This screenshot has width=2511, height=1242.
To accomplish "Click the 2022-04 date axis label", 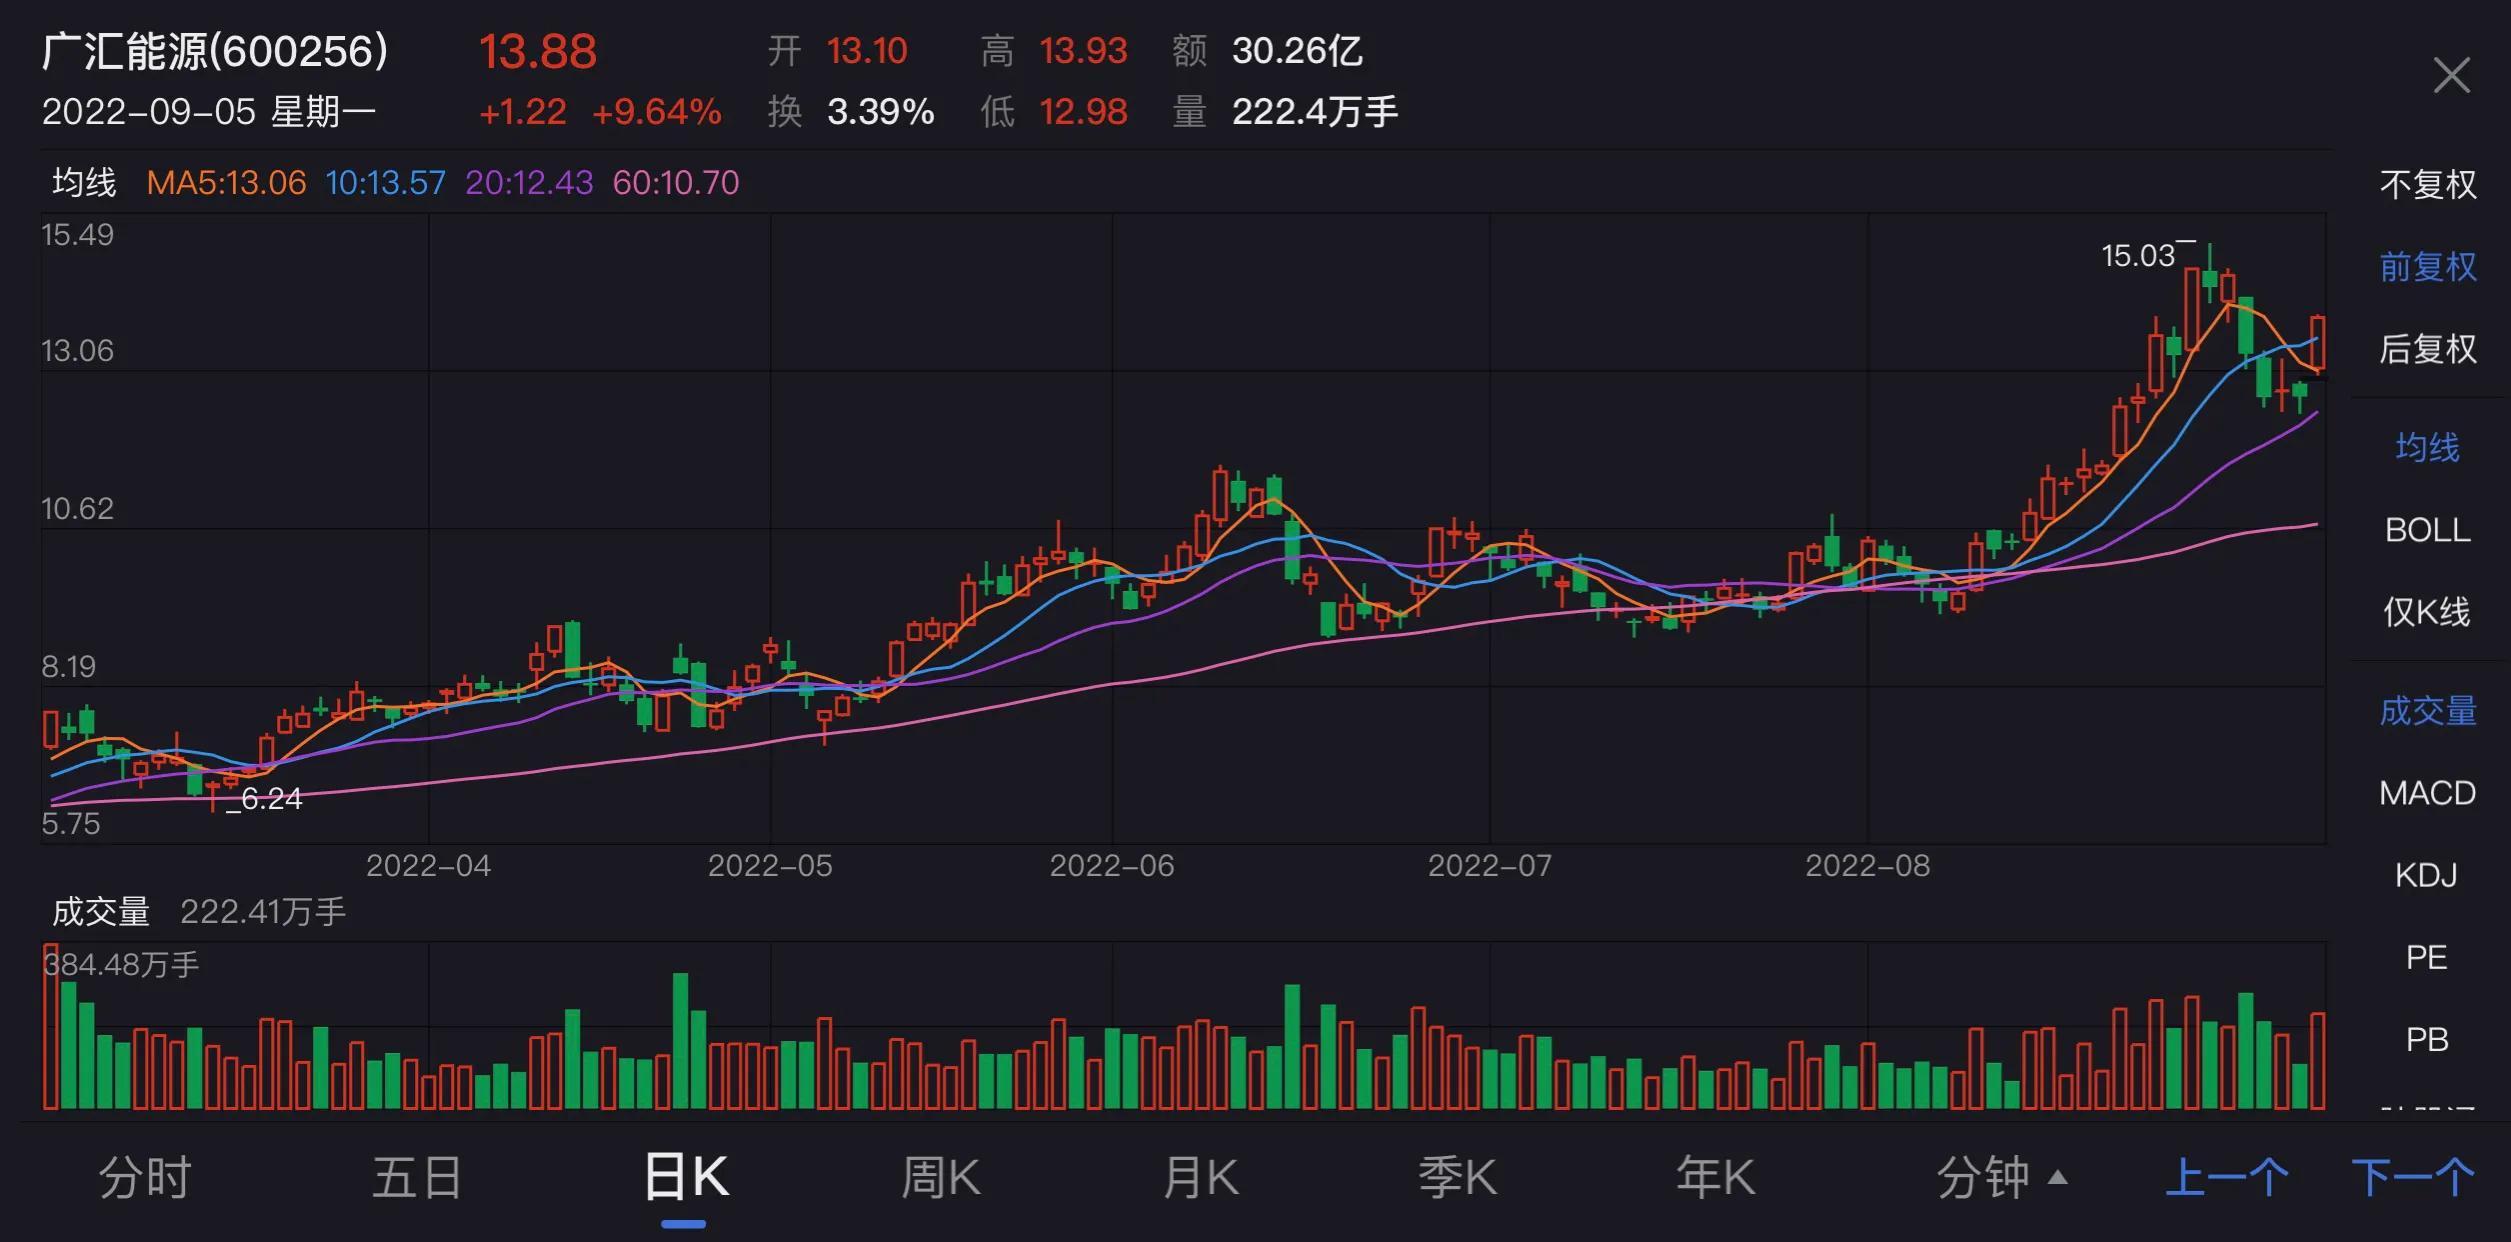I will tap(428, 865).
